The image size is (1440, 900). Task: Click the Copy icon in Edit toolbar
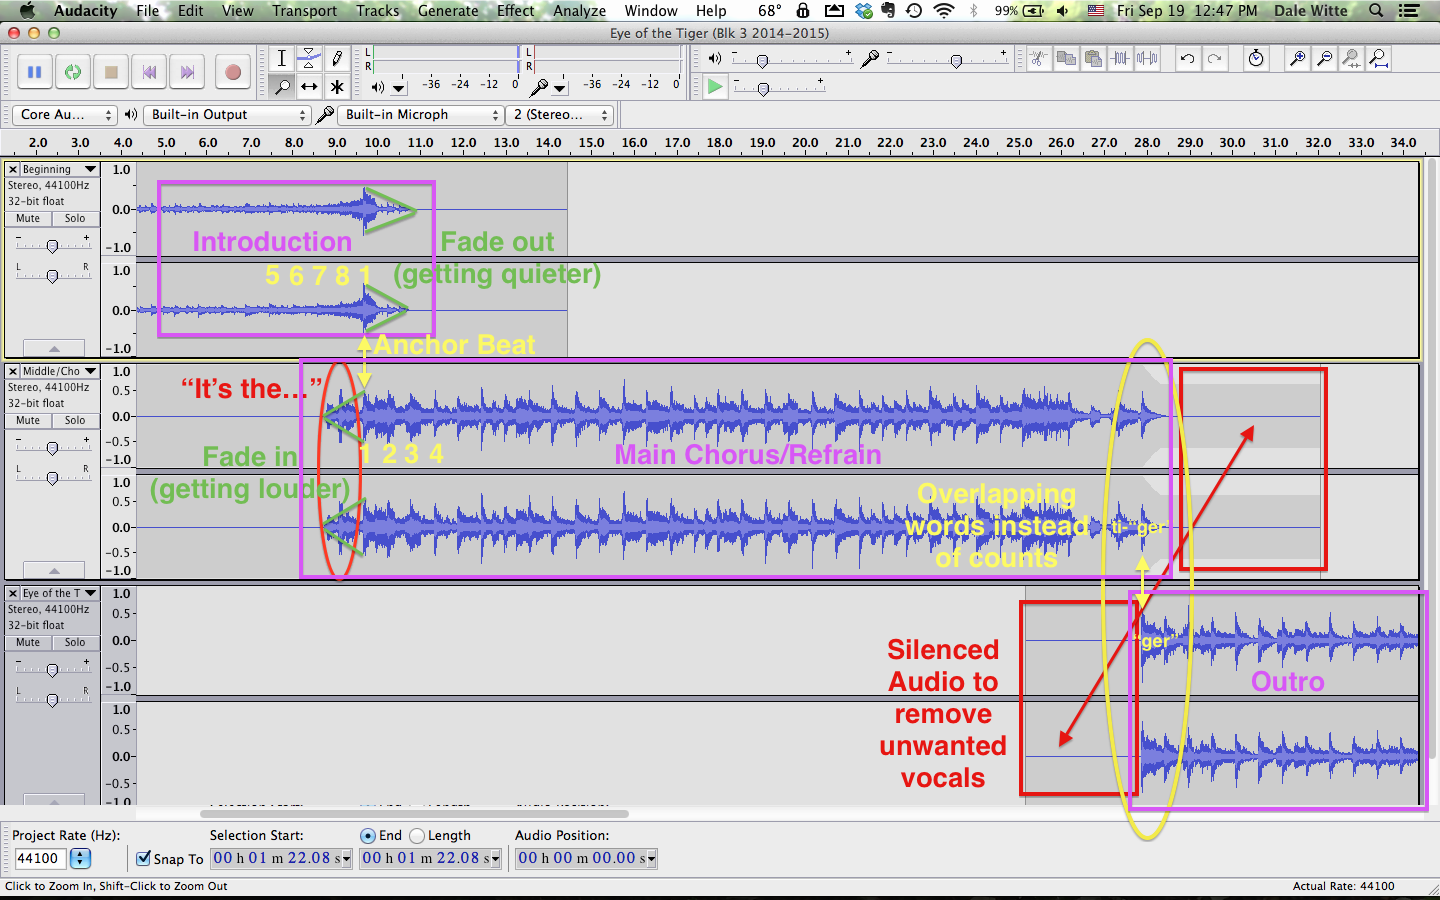click(x=1067, y=58)
